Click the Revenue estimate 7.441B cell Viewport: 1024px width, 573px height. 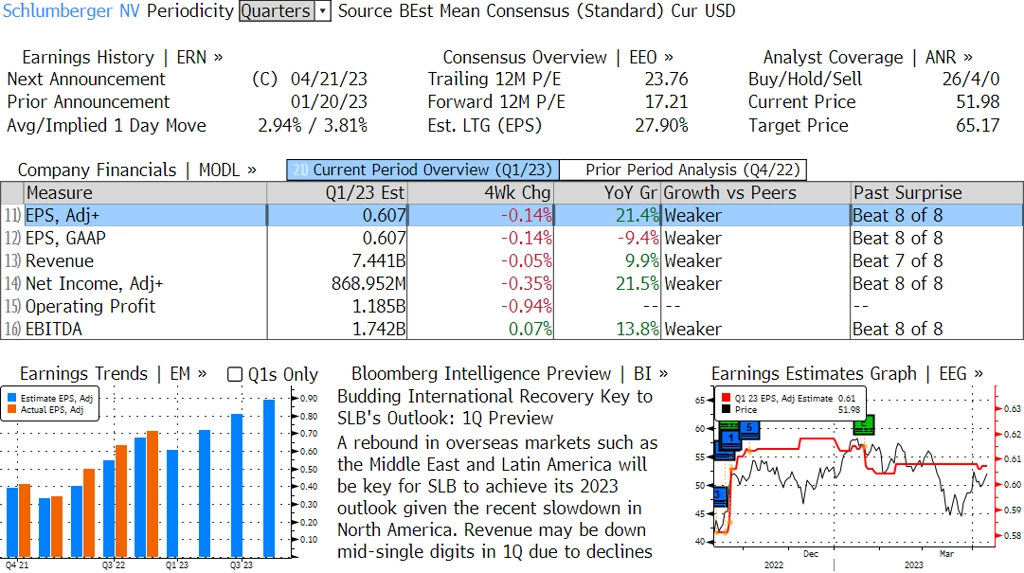379,261
